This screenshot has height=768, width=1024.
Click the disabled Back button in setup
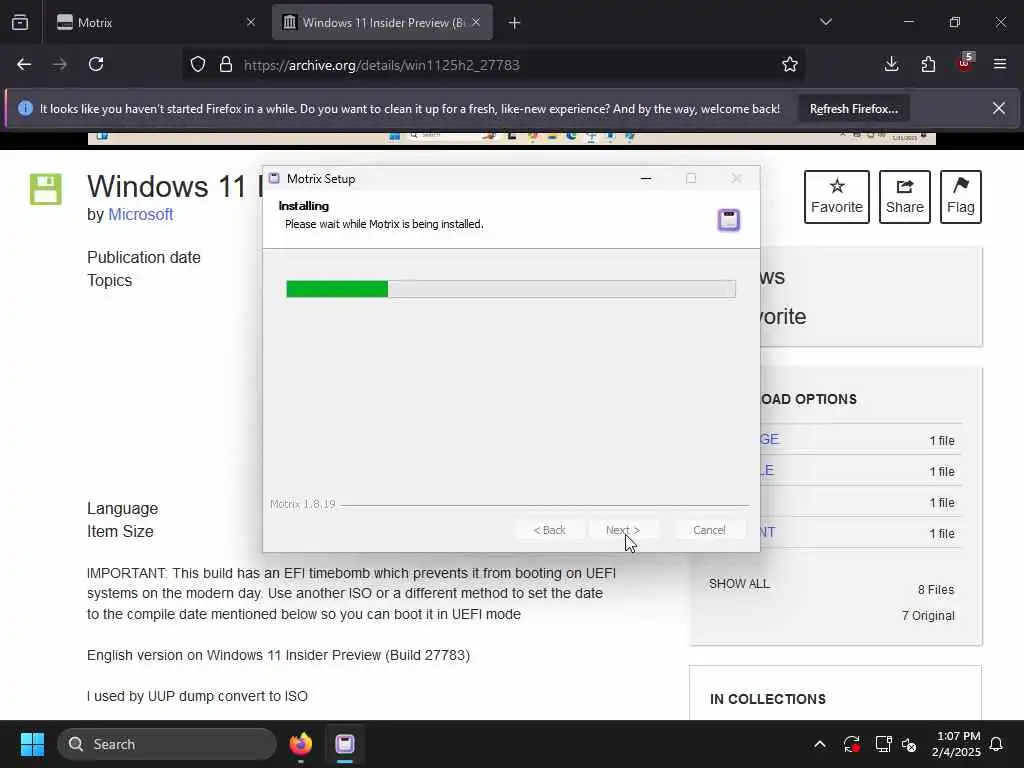pos(549,530)
